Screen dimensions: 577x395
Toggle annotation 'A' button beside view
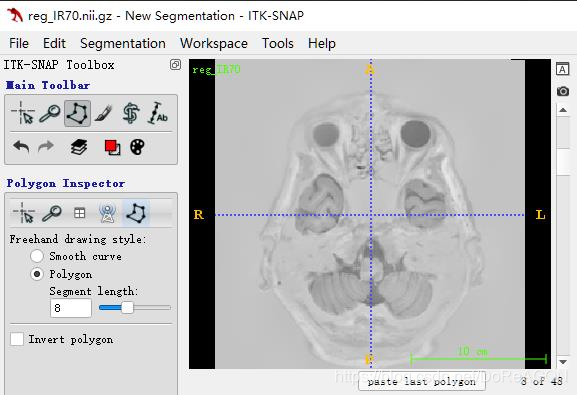pyautogui.click(x=562, y=69)
